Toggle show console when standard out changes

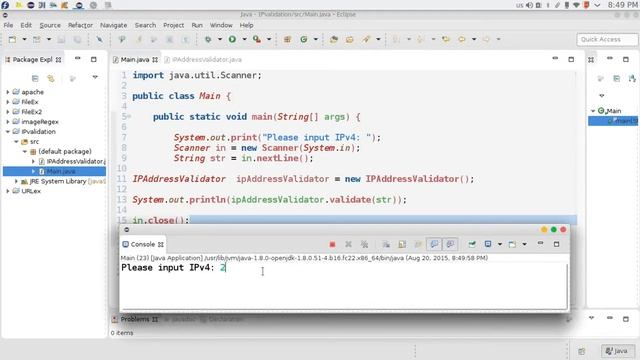pos(434,244)
